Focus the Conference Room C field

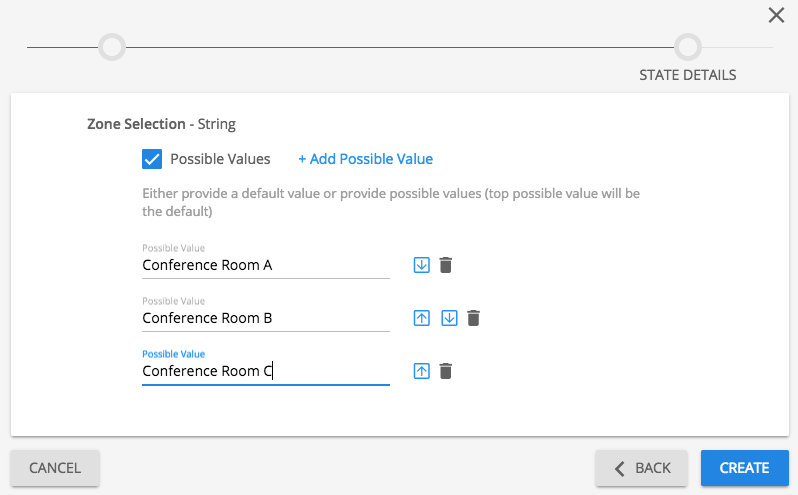[265, 371]
